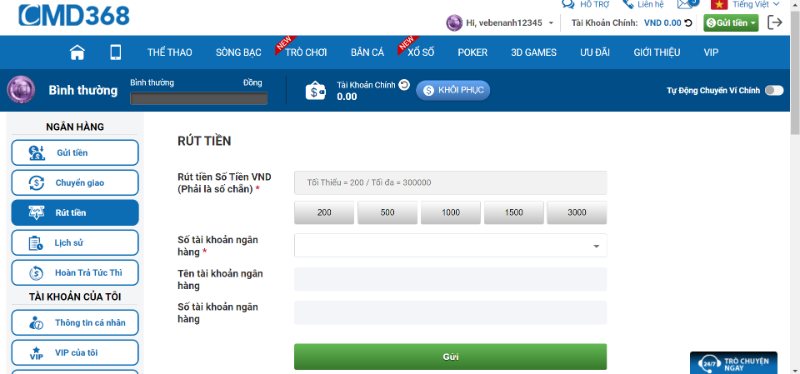Open the username vebenanh12345 dropdown

coord(509,23)
